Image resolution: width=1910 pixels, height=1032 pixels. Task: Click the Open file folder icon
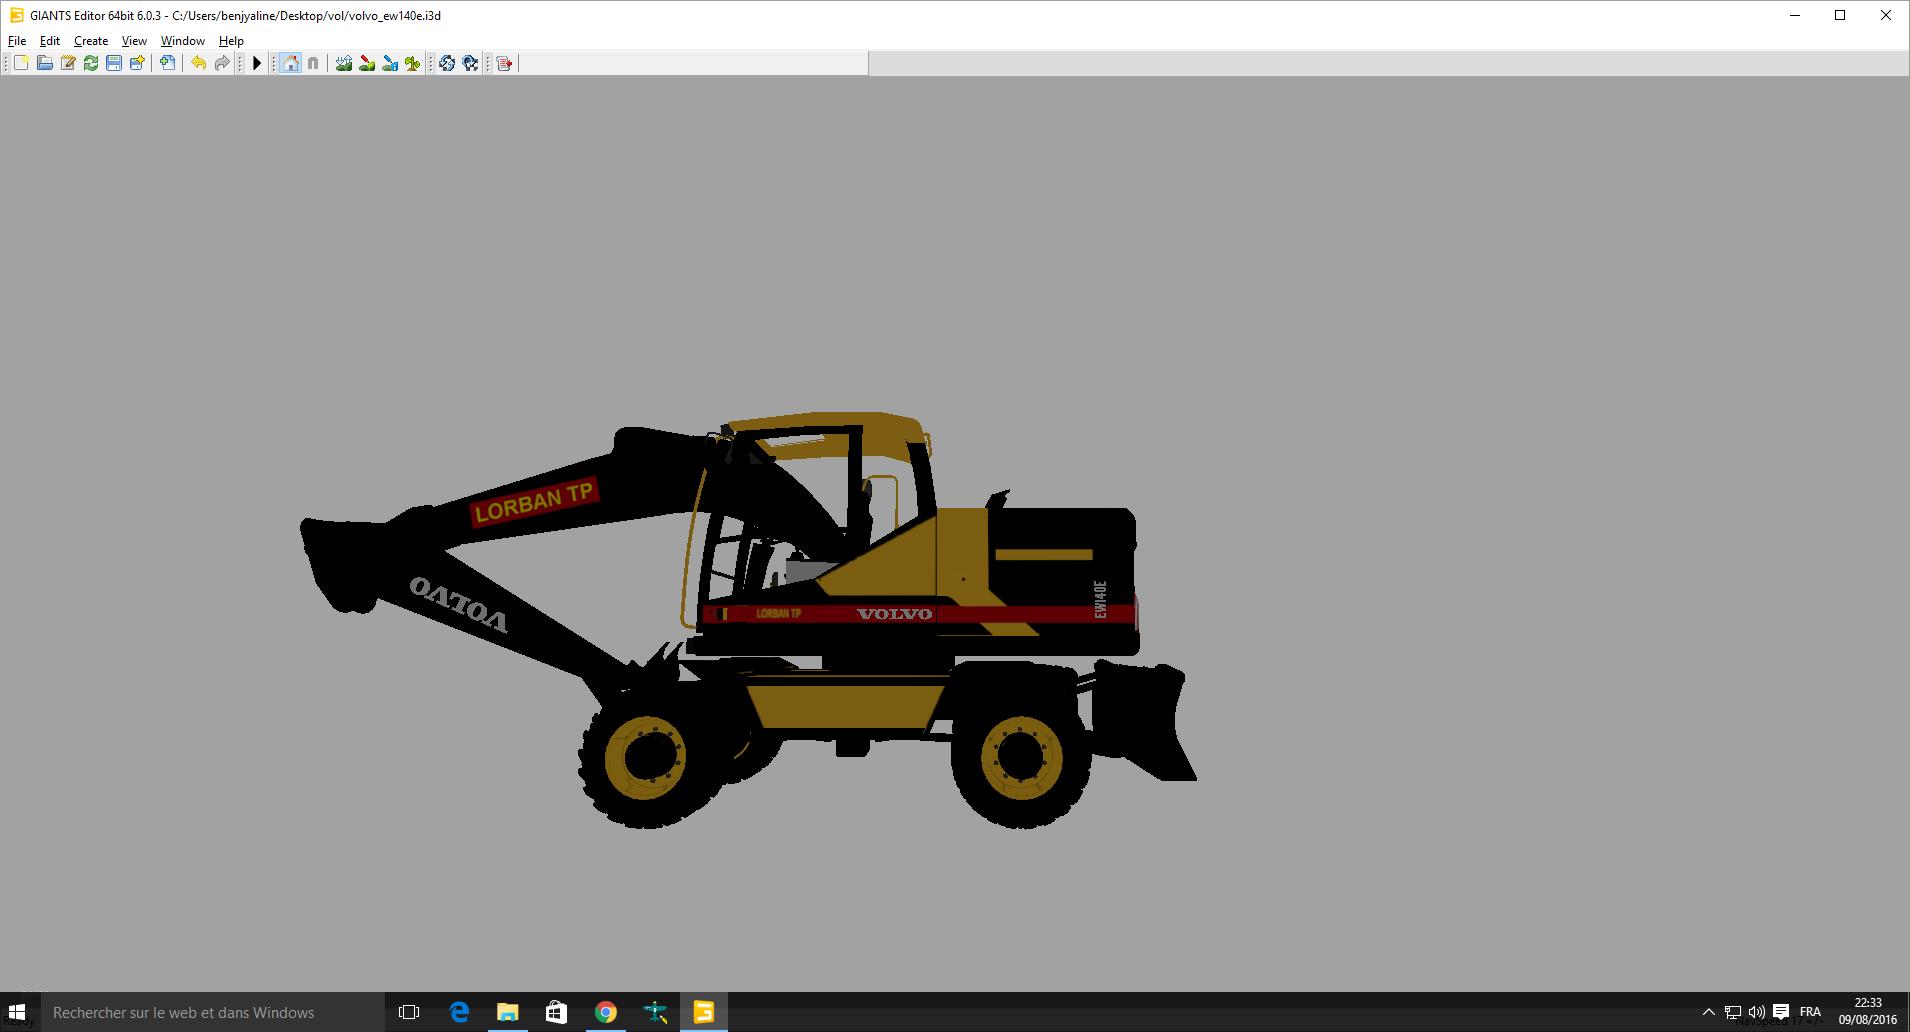point(45,63)
